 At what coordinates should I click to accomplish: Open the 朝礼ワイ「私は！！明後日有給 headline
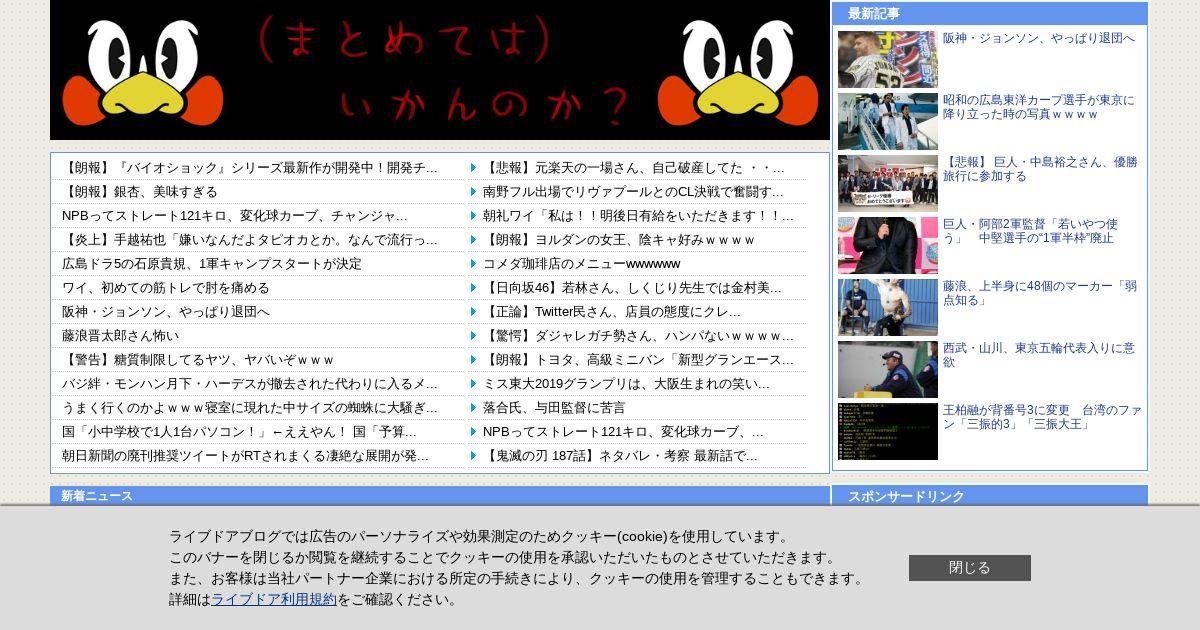[x=639, y=216]
